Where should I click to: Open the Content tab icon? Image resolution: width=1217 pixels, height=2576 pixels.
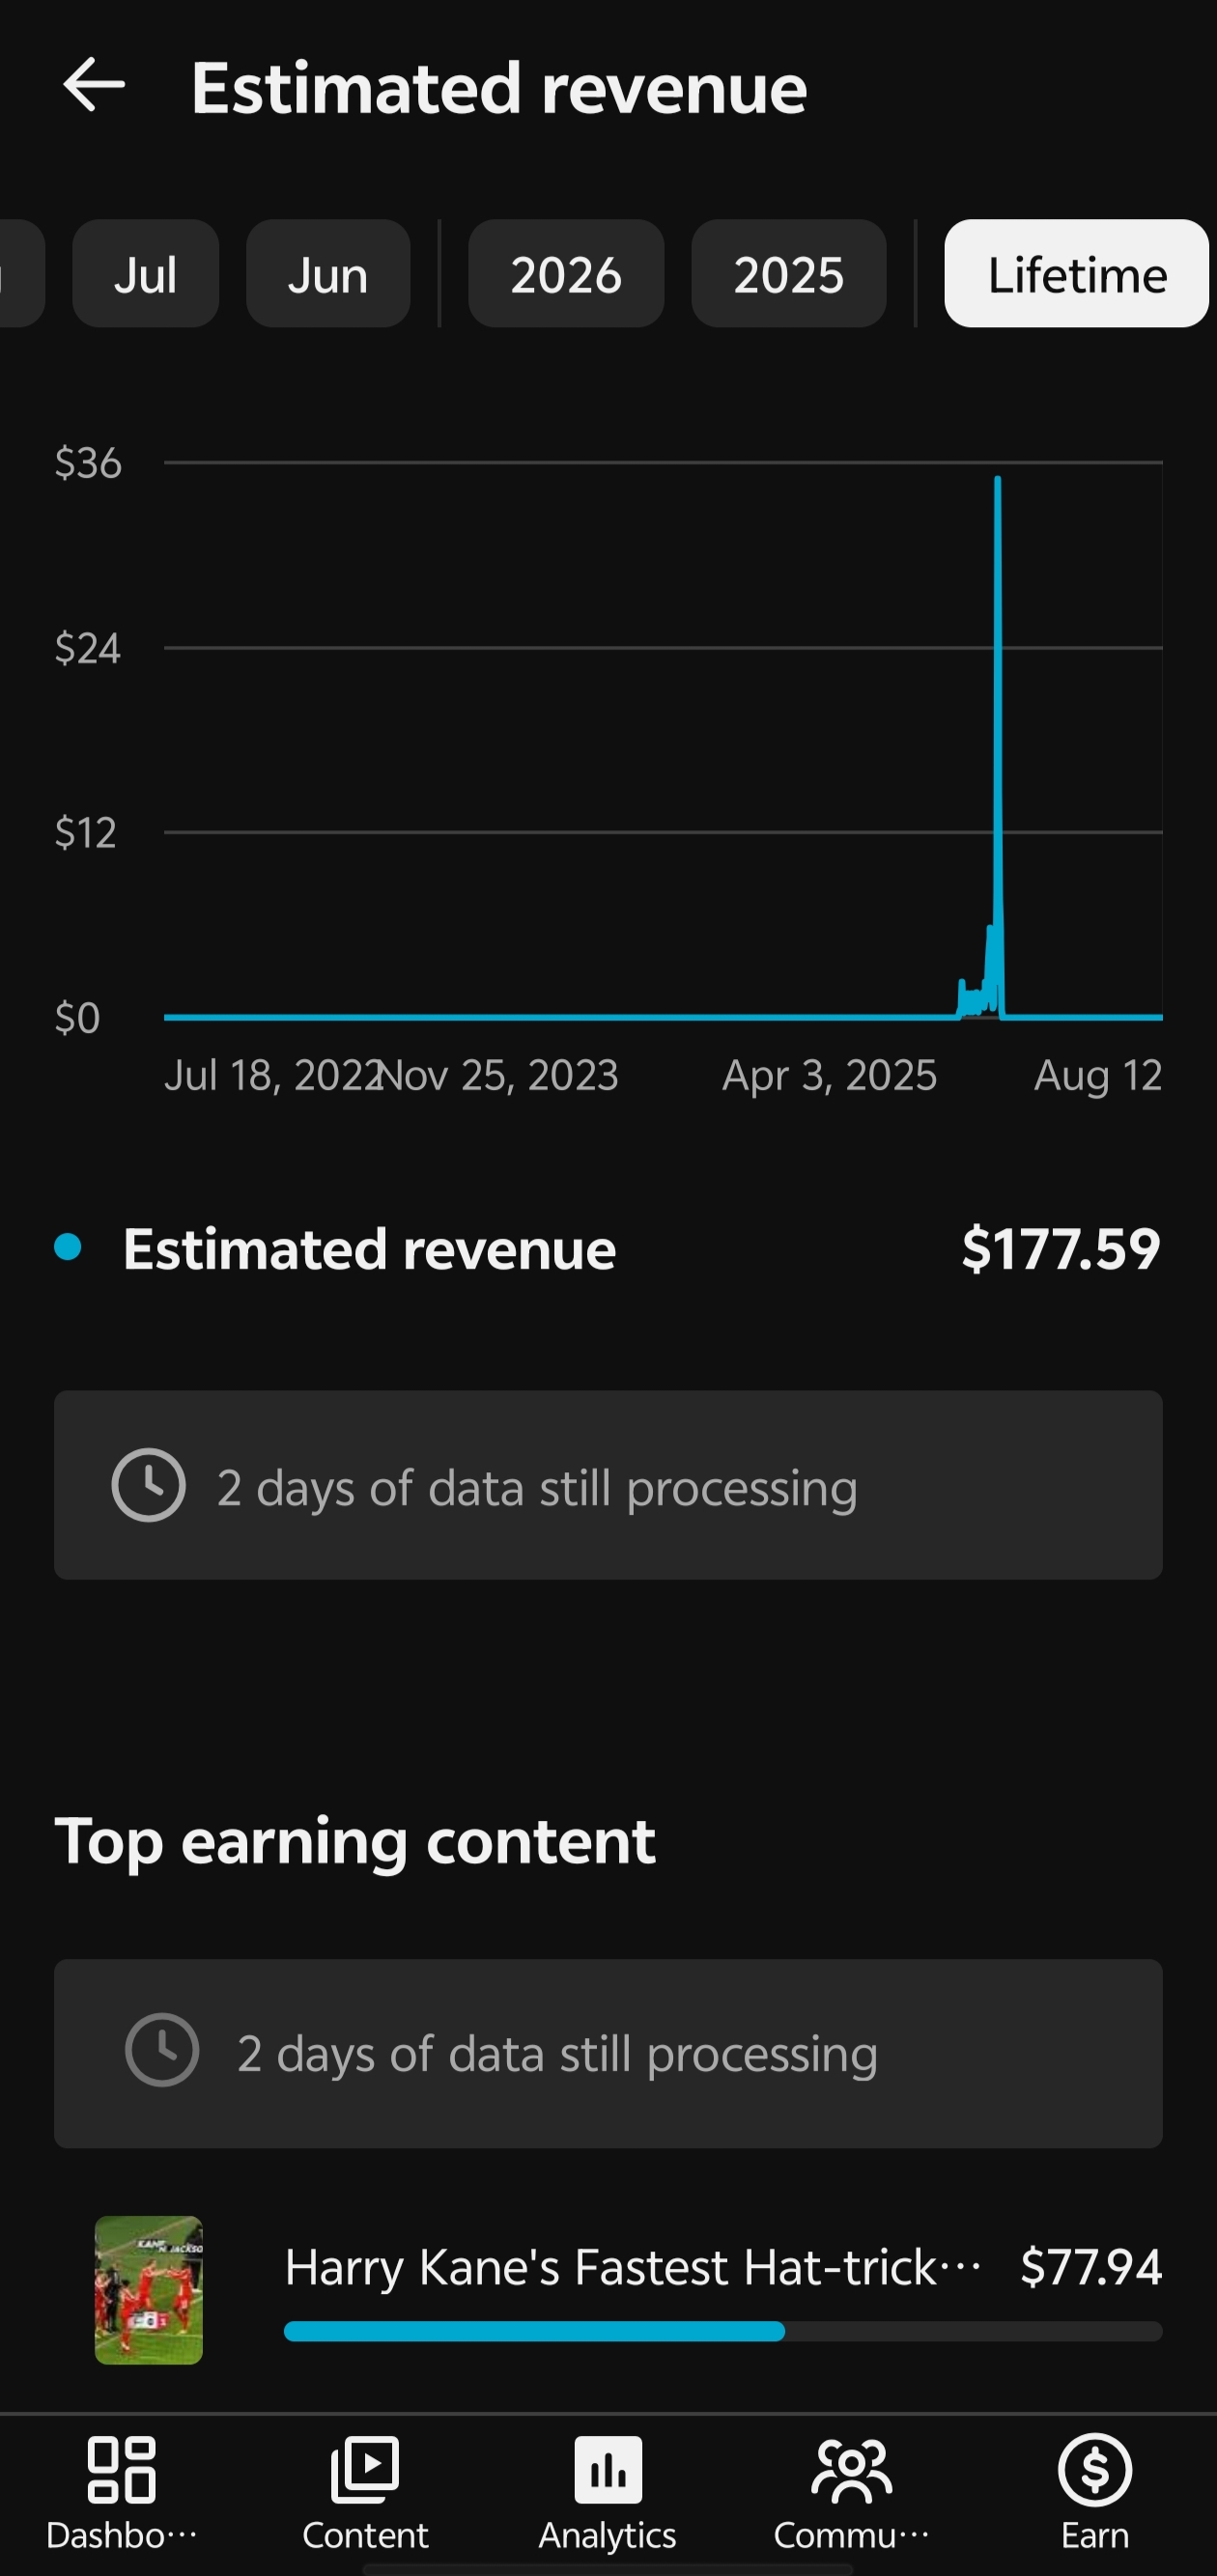click(x=365, y=2469)
